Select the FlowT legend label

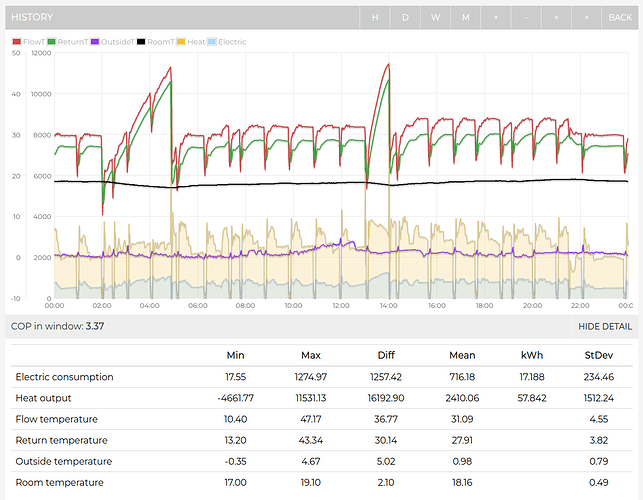click(x=34, y=42)
